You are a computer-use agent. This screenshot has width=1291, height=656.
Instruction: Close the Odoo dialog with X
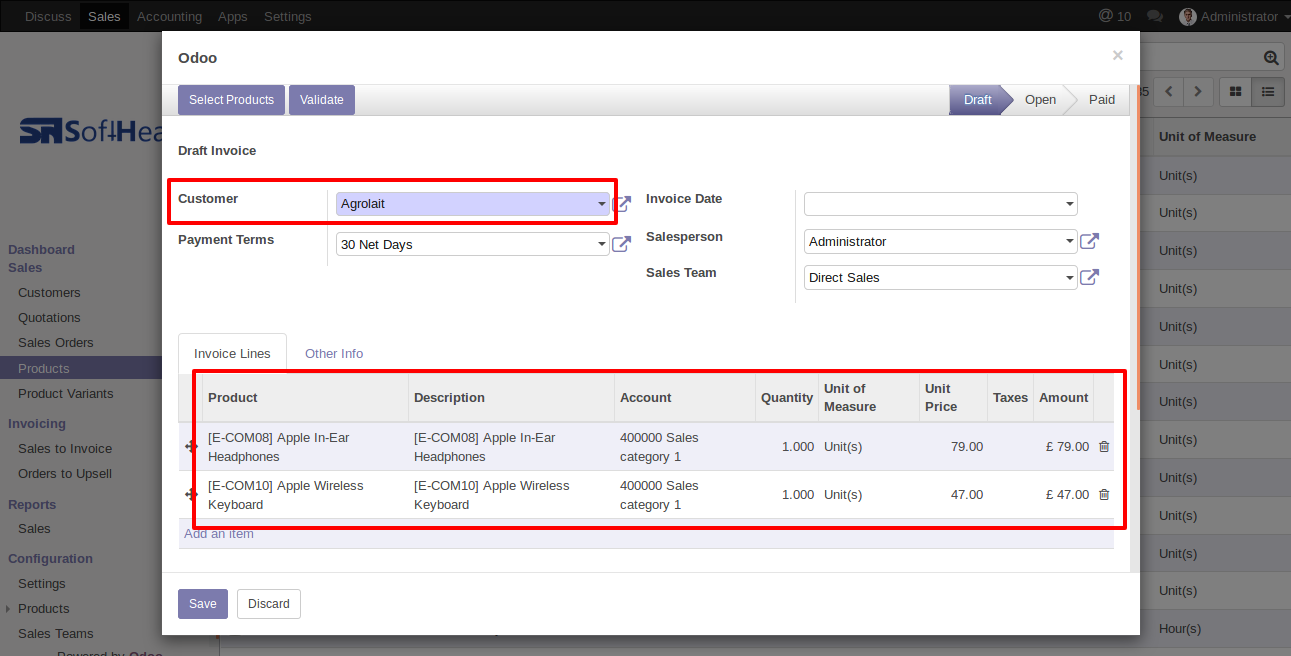(x=1117, y=56)
